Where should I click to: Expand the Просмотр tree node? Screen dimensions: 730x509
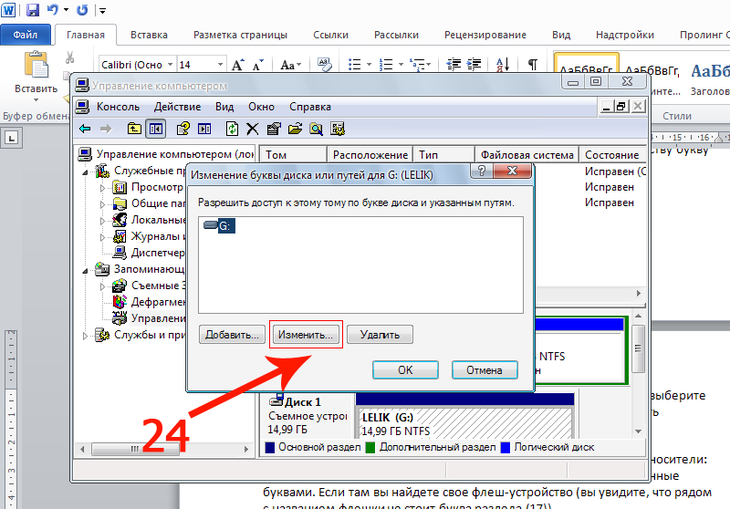(x=103, y=188)
